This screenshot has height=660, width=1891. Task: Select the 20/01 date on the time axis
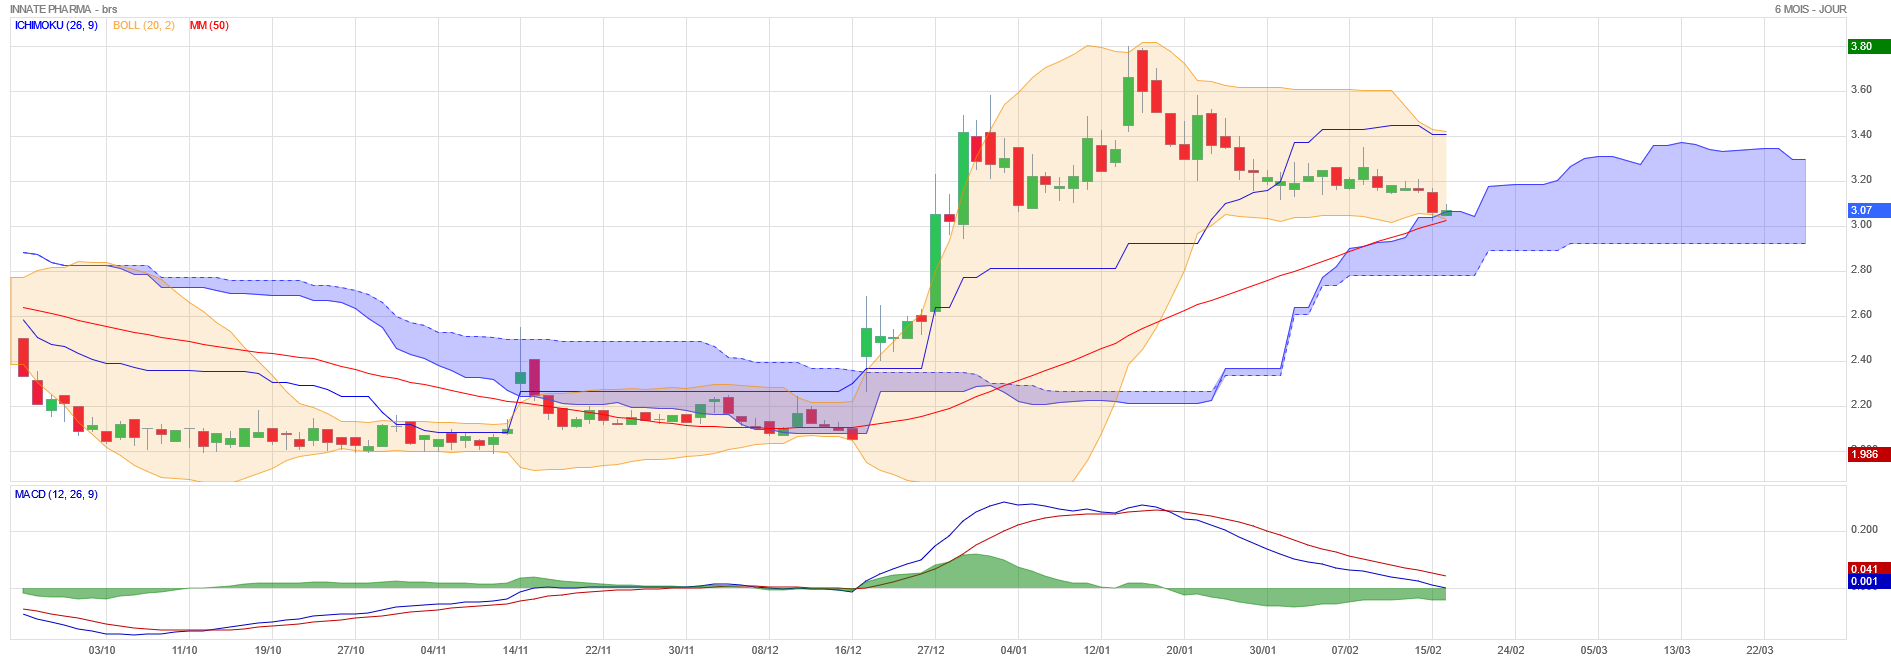coord(1180,650)
